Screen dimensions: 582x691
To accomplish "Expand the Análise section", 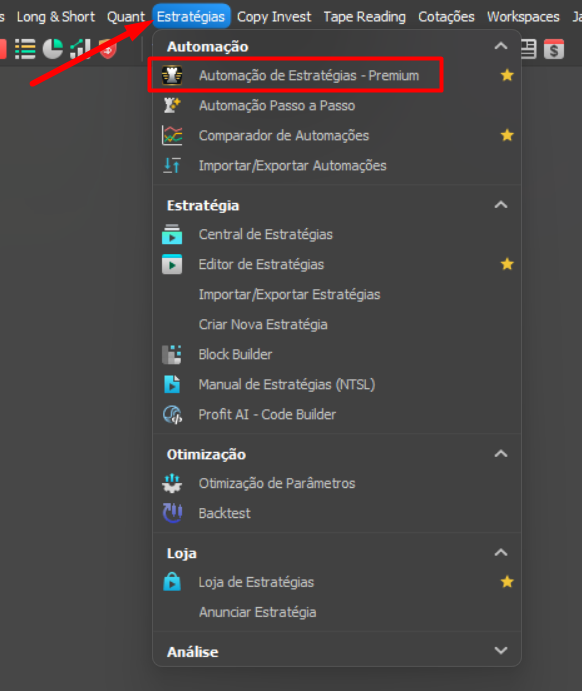I will click(x=501, y=650).
